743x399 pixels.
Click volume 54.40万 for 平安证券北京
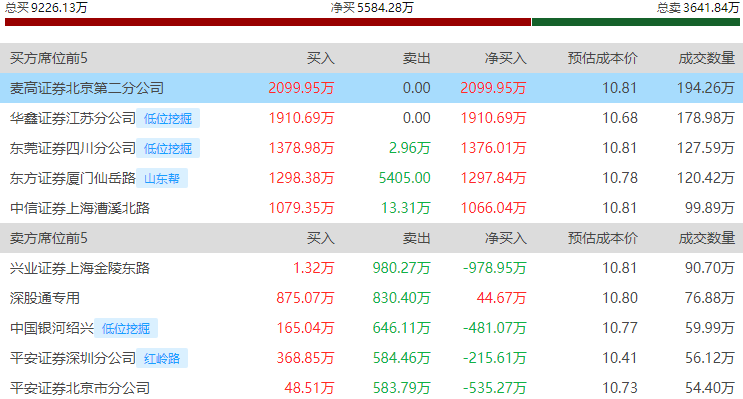(x=709, y=388)
